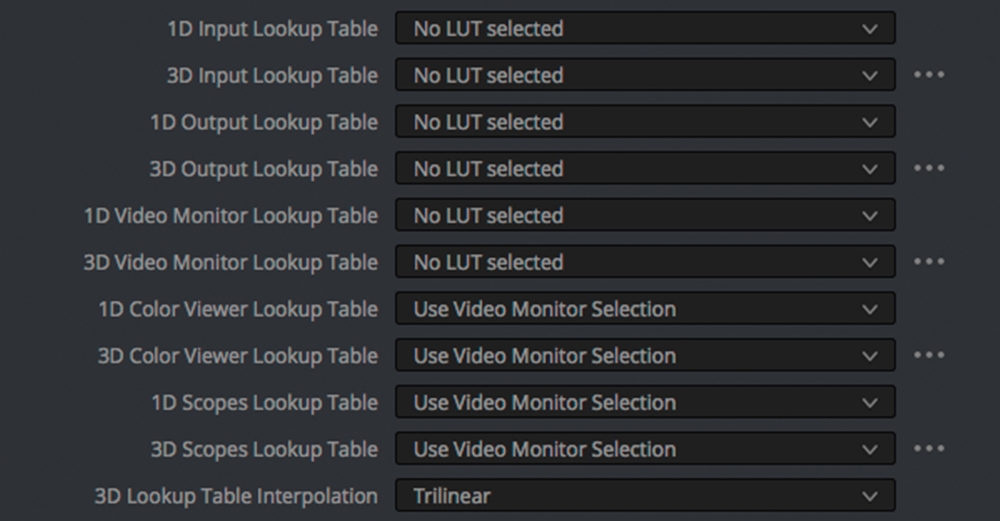Expand the 3D Output Lookup Table dropdown
This screenshot has width=1000, height=521.
pyautogui.click(x=645, y=168)
